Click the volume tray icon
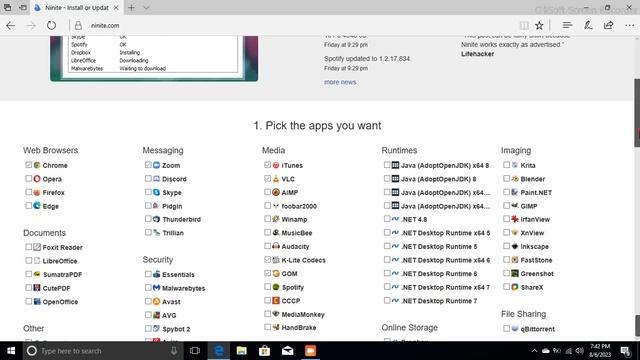The image size is (640, 360). coord(579,351)
